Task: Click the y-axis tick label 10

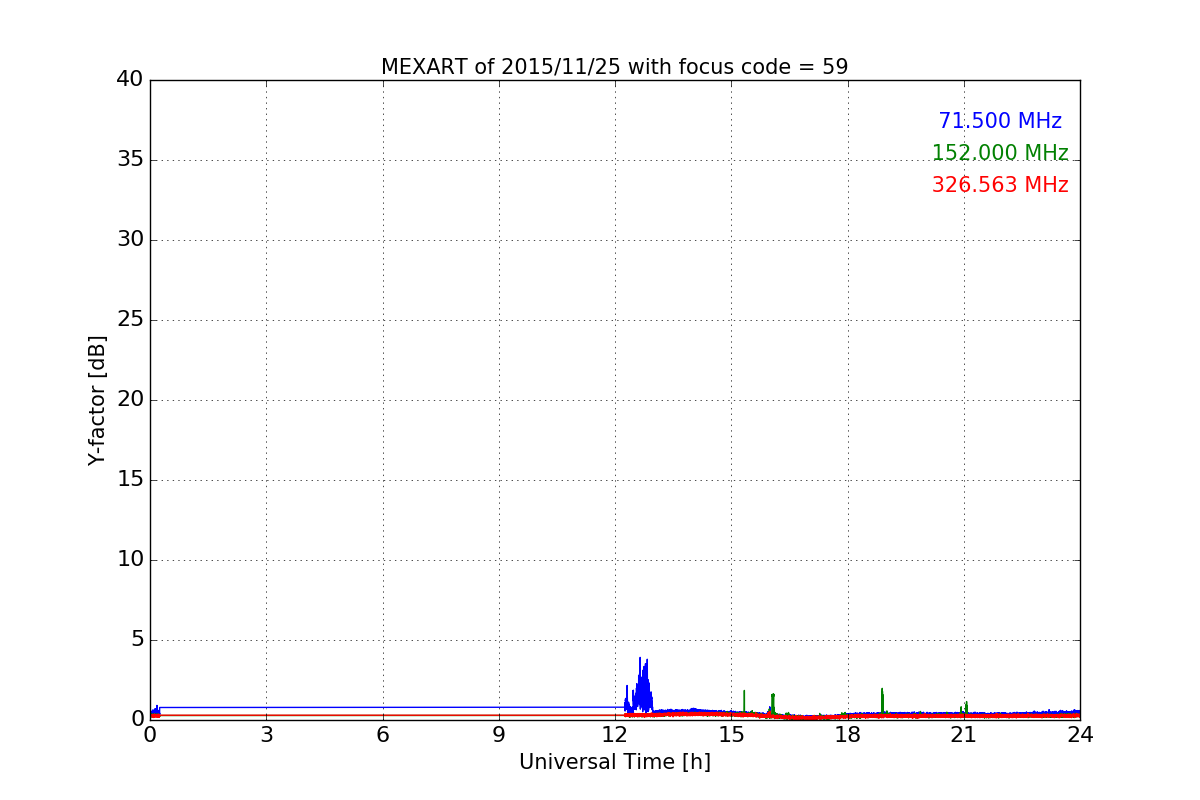Action: tap(130, 559)
